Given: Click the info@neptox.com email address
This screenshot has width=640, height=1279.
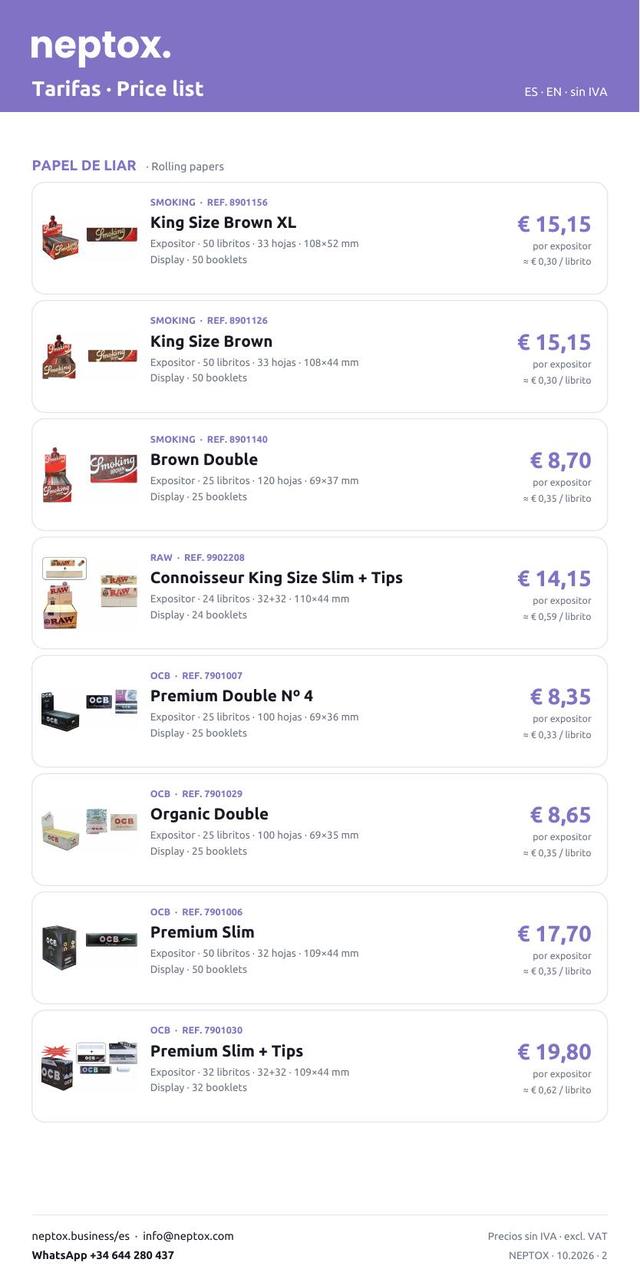Looking at the screenshot, I should 188,1236.
